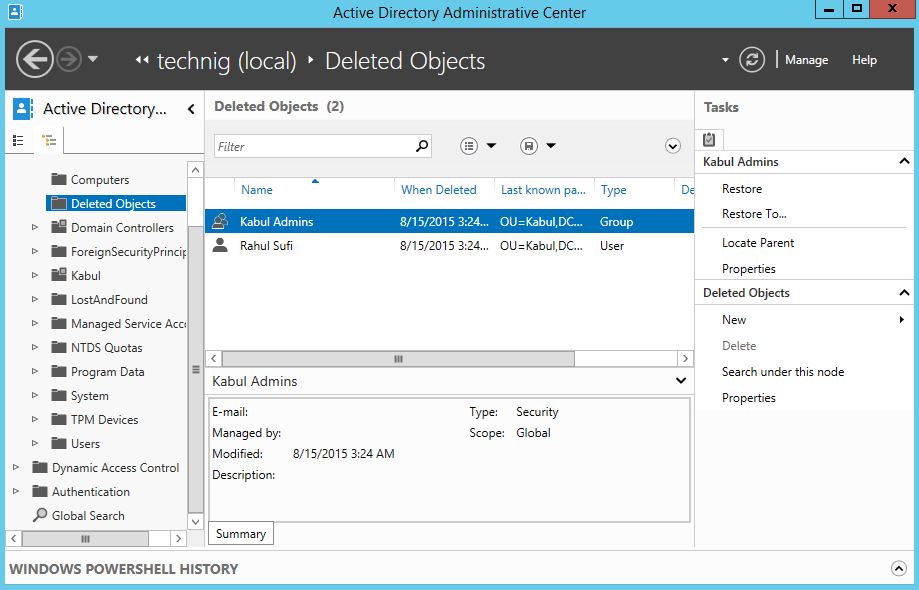
Task: Click the Active Directory app header icon
Action: click(23, 108)
